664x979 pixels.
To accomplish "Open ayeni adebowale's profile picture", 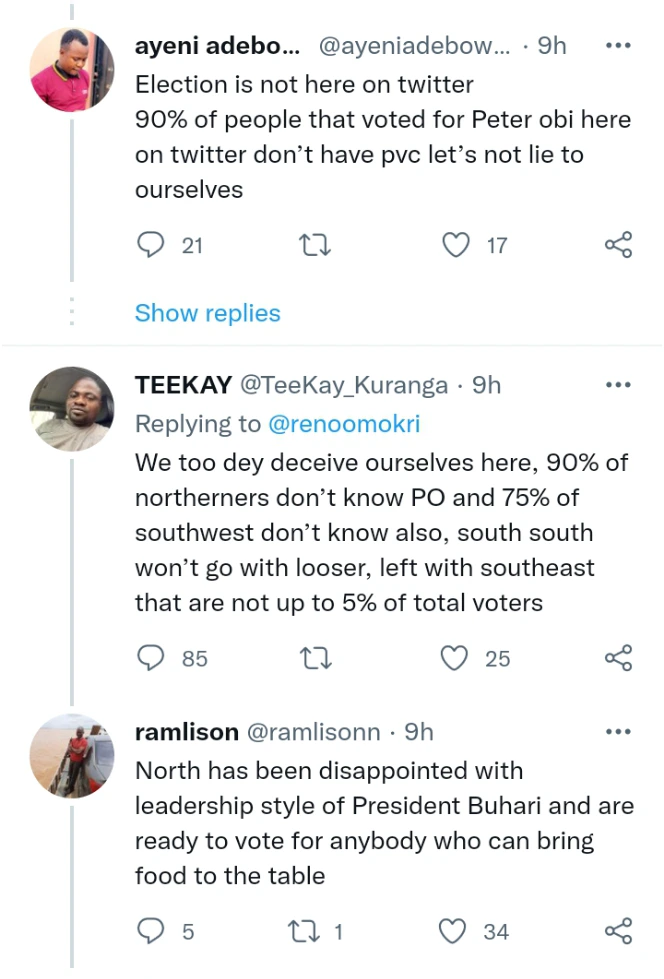I will click(x=72, y=68).
